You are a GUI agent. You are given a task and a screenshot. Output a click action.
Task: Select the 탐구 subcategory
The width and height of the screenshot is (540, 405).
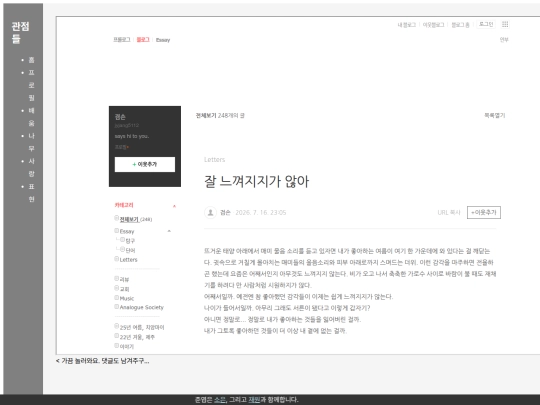pyautogui.click(x=130, y=241)
